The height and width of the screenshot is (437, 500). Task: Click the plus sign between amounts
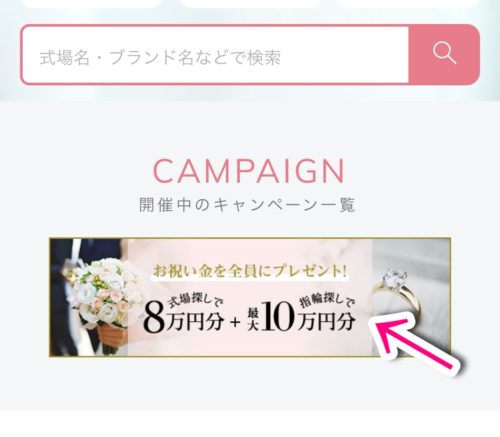pos(235,322)
